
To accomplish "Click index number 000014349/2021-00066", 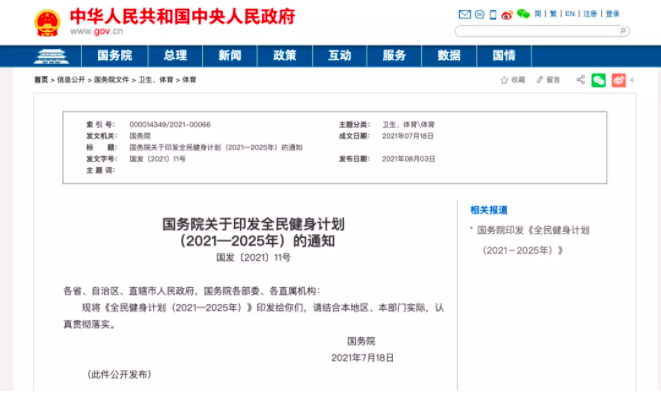I will pos(170,124).
